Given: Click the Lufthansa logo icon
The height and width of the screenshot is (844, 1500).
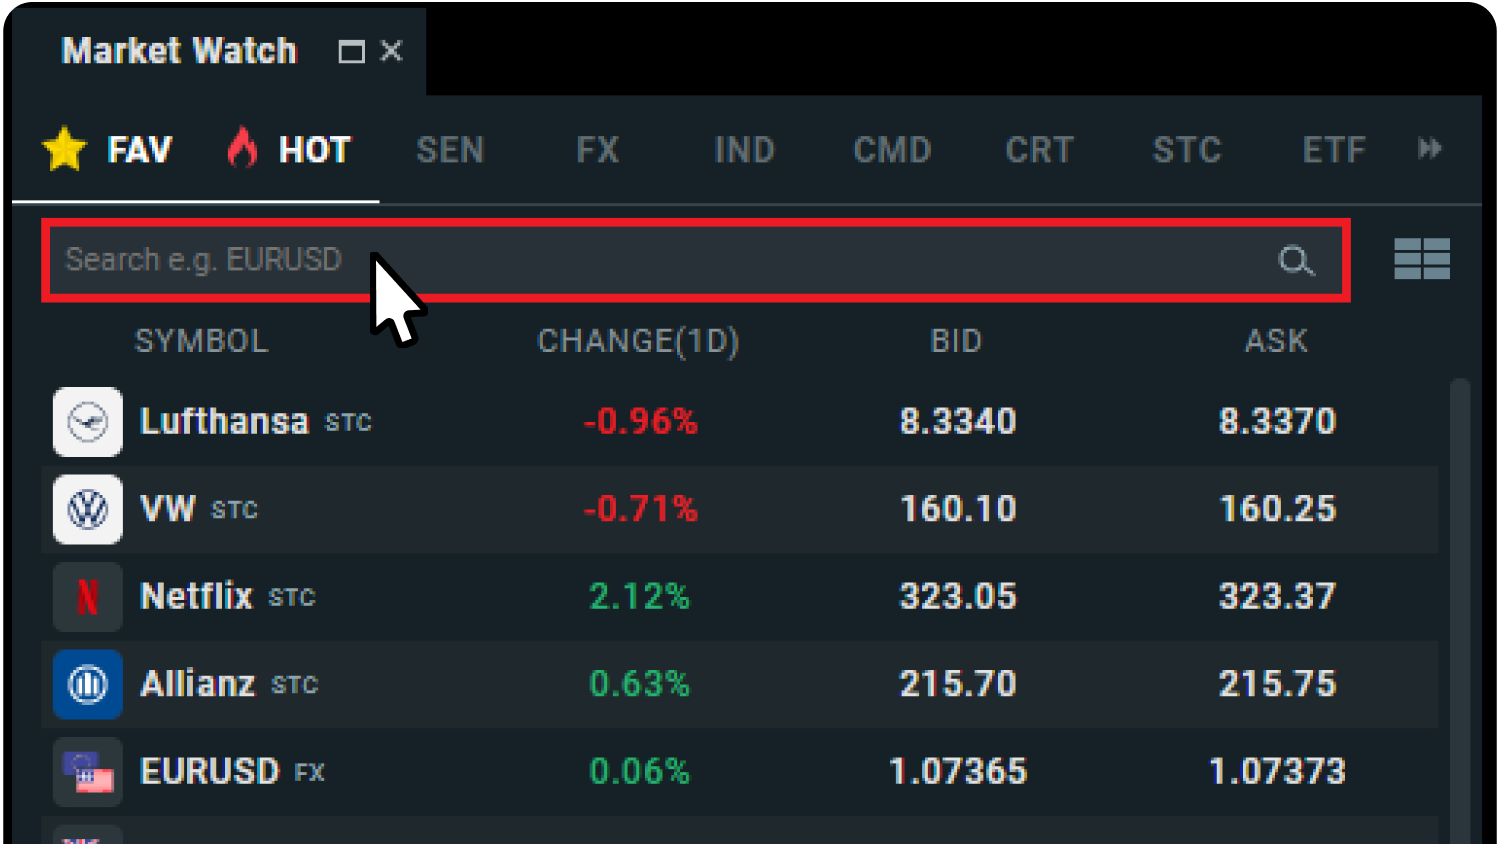Looking at the screenshot, I should pos(88,422).
